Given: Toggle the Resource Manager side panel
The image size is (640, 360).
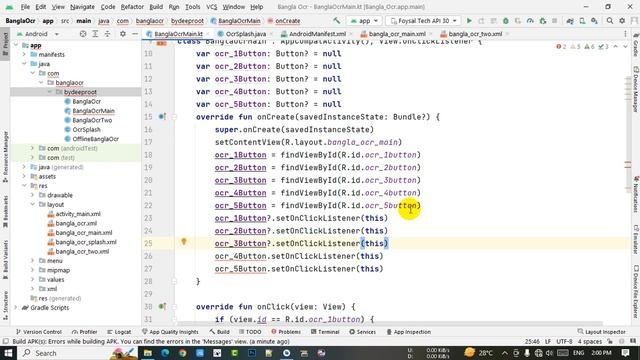Looking at the screenshot, I should click(x=5, y=157).
